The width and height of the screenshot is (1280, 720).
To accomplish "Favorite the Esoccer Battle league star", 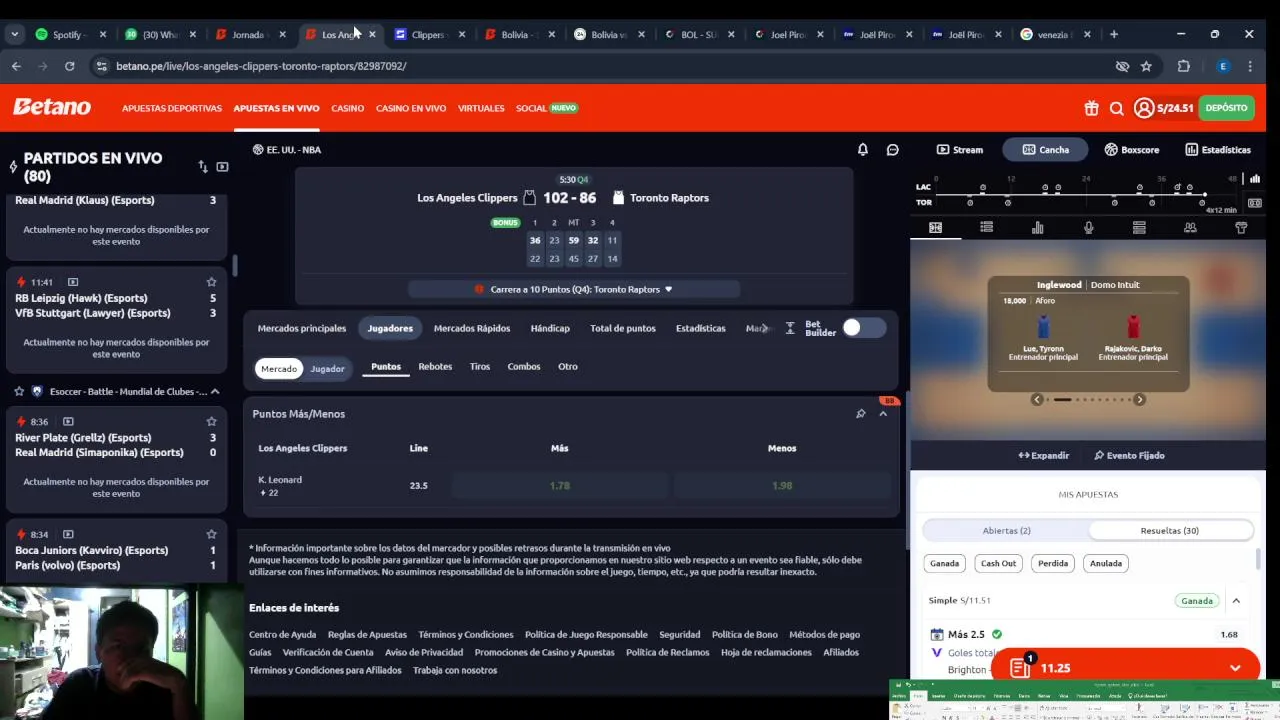I will (18, 392).
